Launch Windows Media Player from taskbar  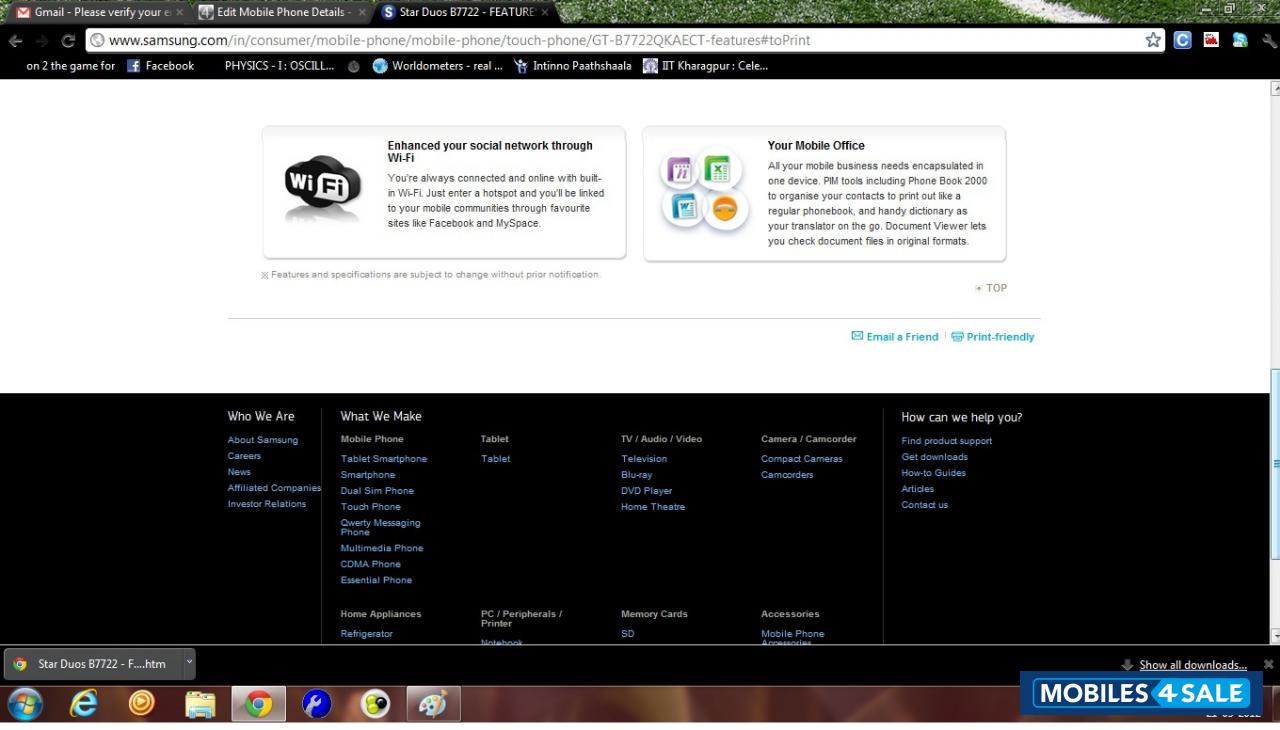coord(142,704)
